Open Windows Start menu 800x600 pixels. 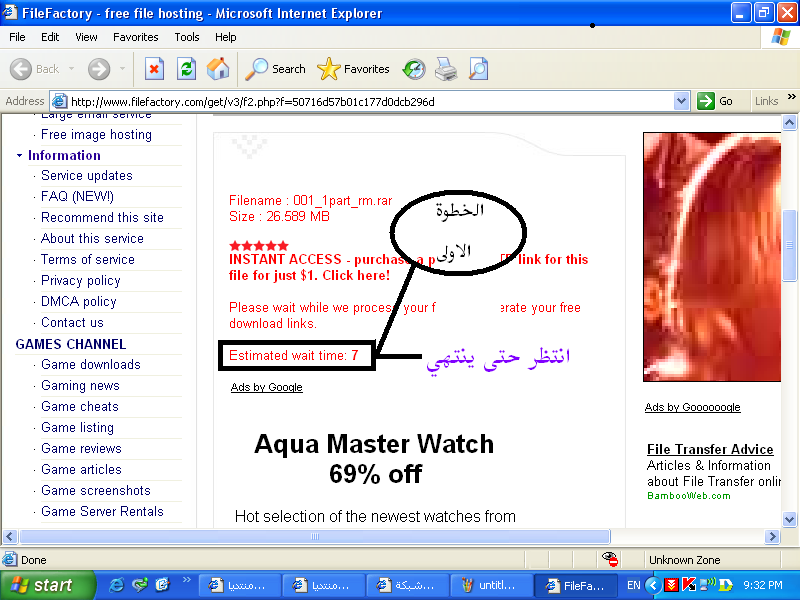(x=48, y=585)
